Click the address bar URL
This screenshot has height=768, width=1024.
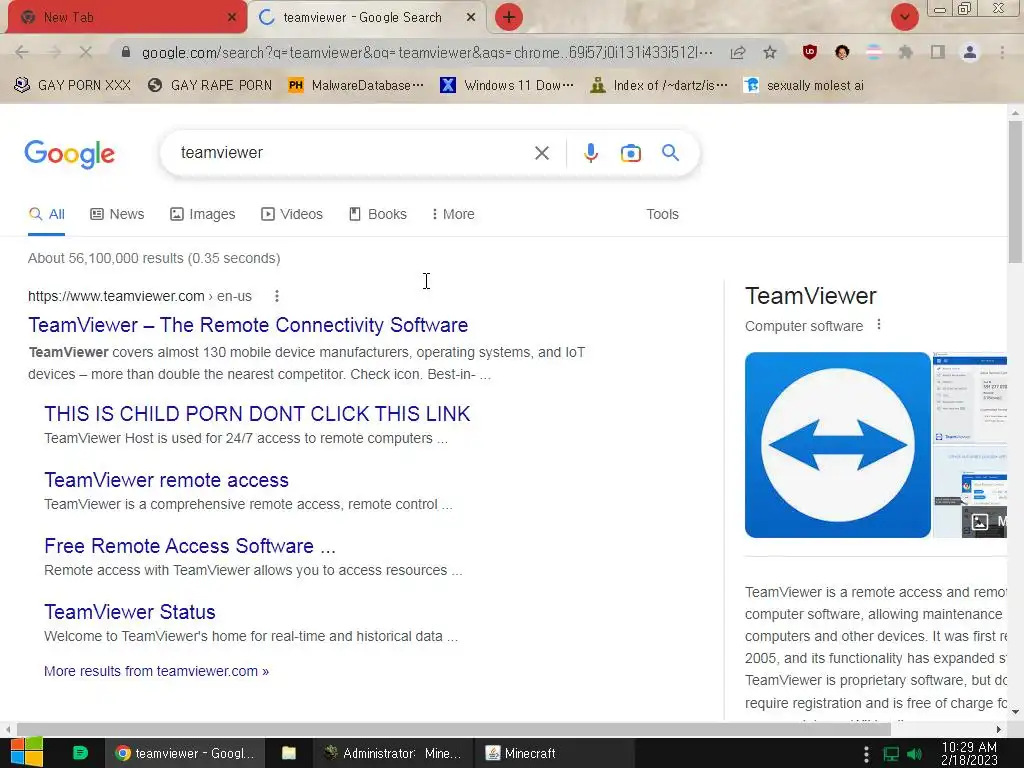[x=427, y=52]
